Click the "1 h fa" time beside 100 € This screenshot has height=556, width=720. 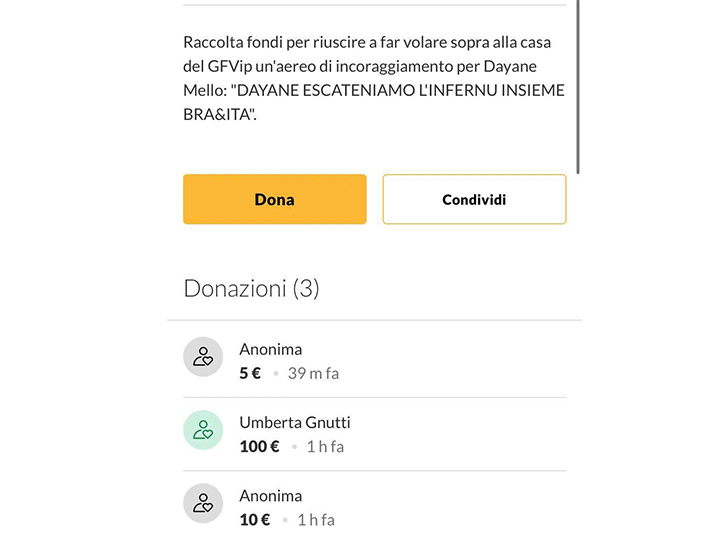tap(324, 446)
